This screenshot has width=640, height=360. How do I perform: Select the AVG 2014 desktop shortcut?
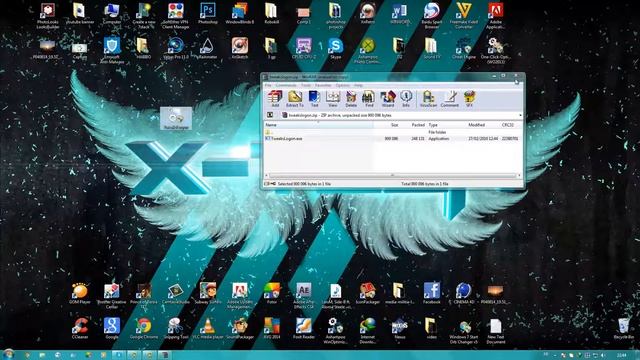click(271, 329)
